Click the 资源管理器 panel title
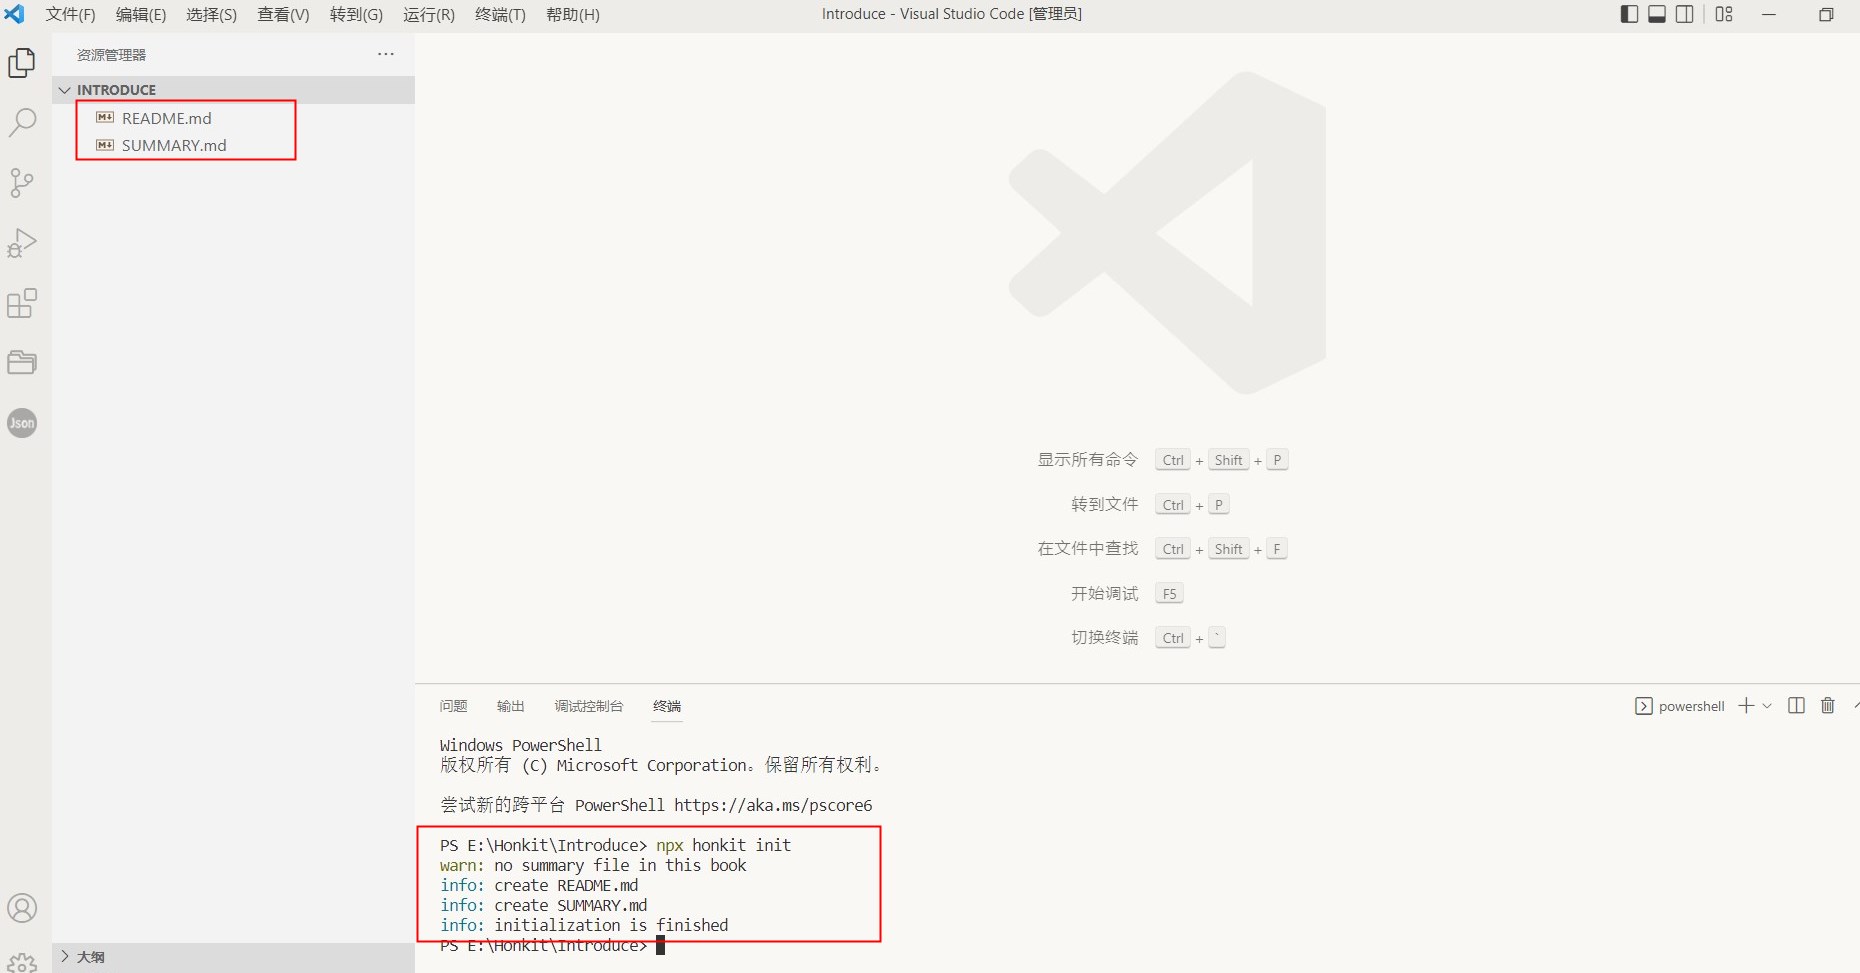This screenshot has width=1860, height=973. coord(111,55)
